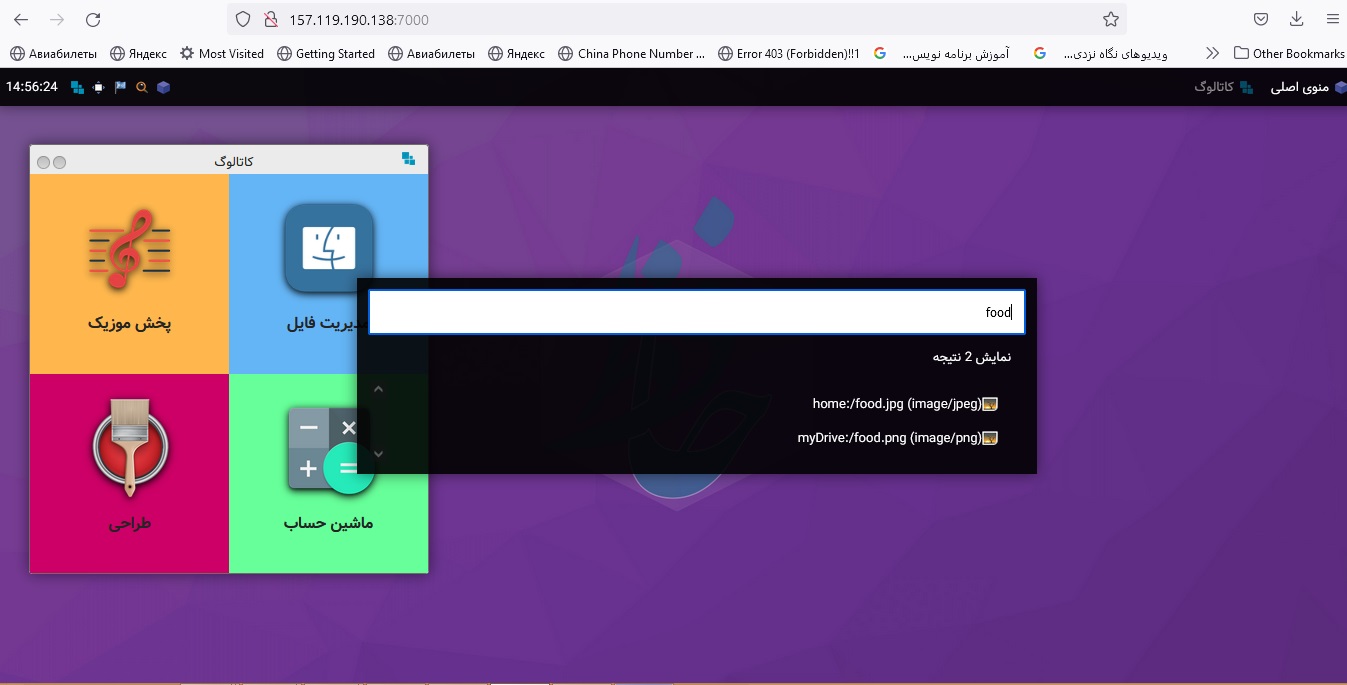Open first Авиабилеты bookmark

pyautogui.click(x=54, y=54)
